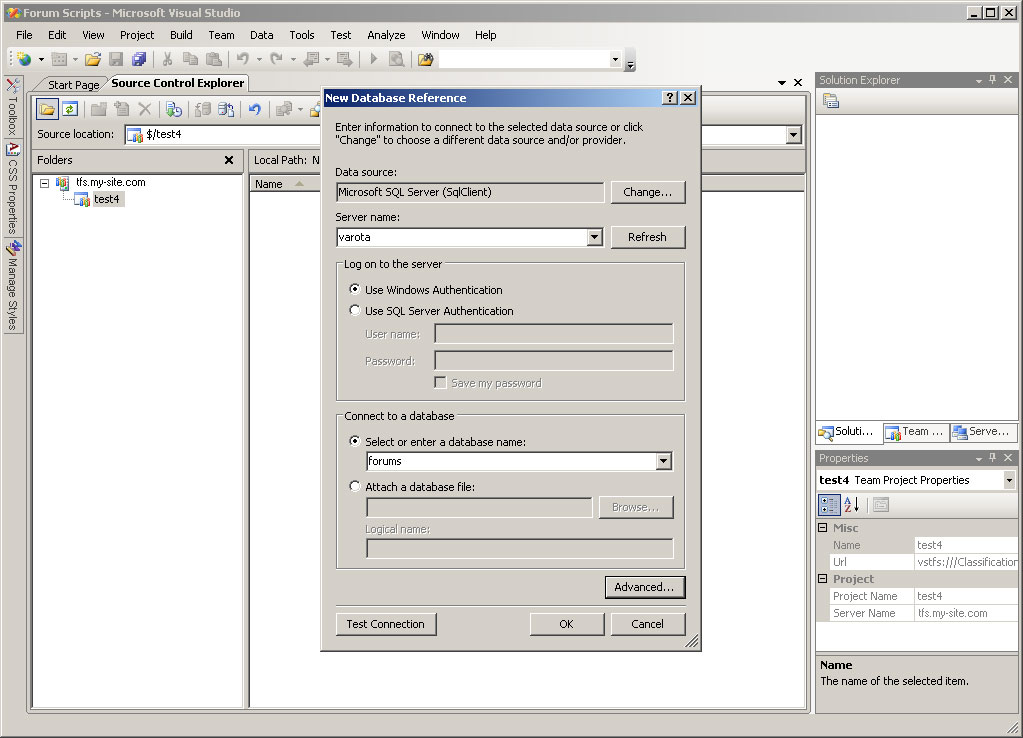Screen dimensions: 1023x738
Task: Collapse the Project category in Properties
Action: [823, 578]
